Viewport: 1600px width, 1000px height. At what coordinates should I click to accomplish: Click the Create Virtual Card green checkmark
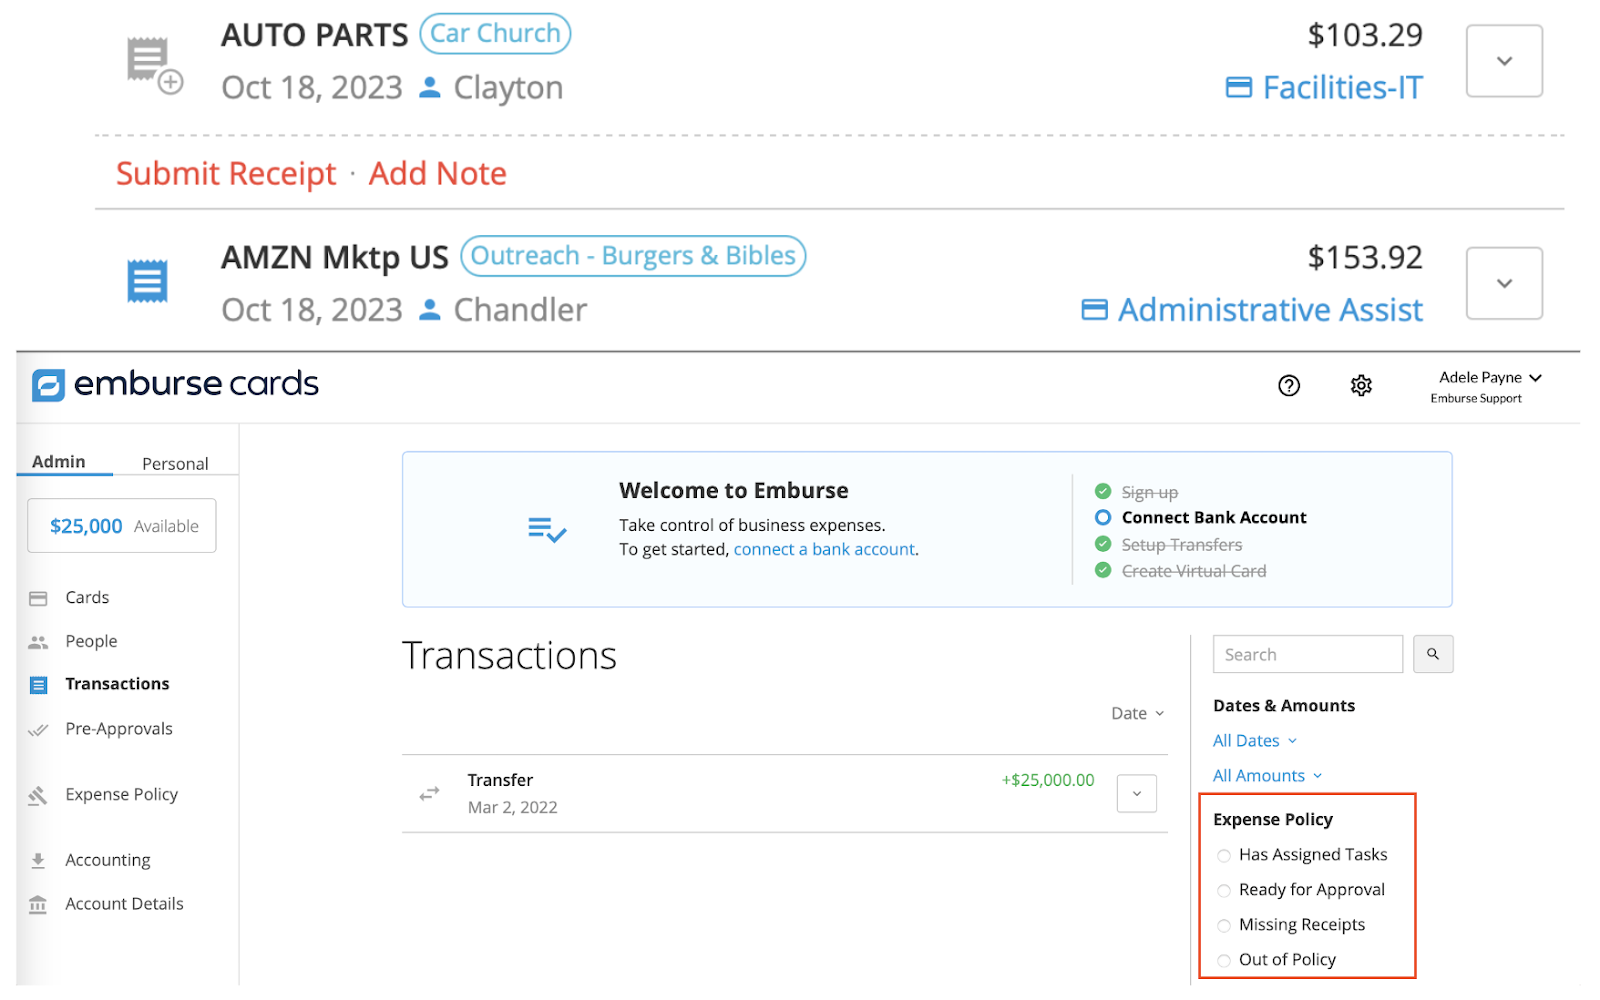pyautogui.click(x=1103, y=570)
